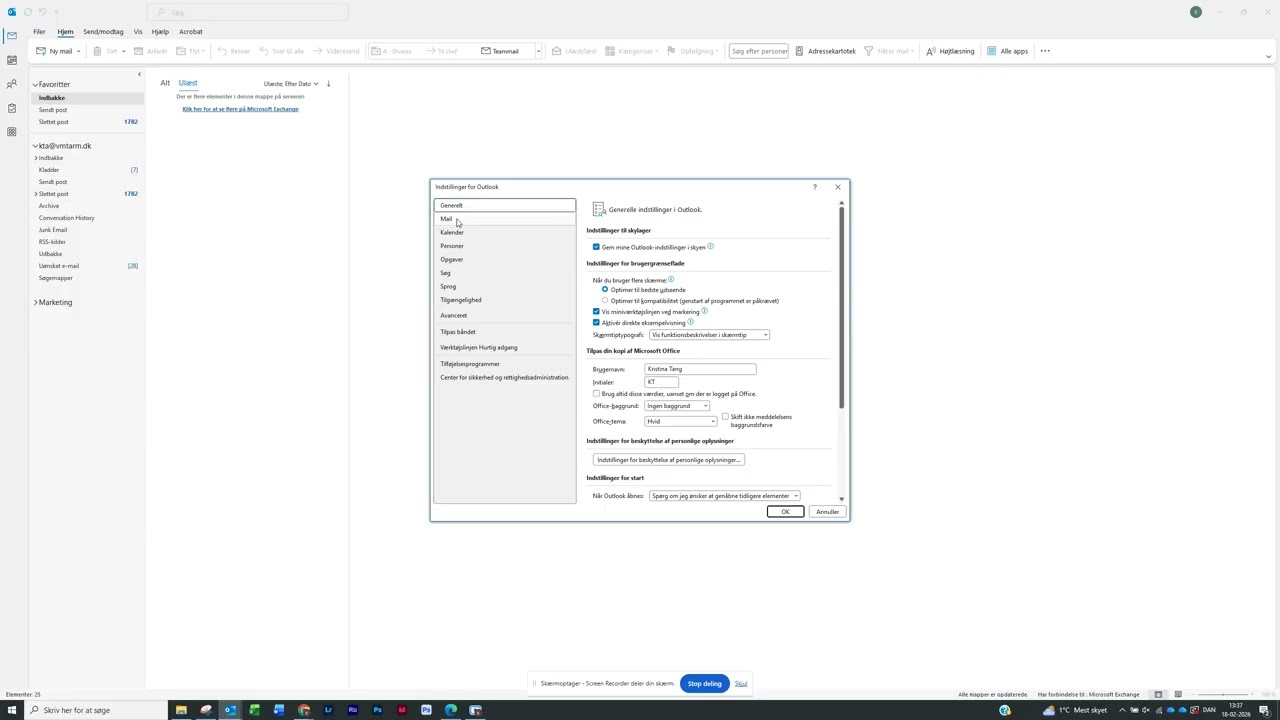
Task: Open the Filer menu
Action: click(39, 32)
